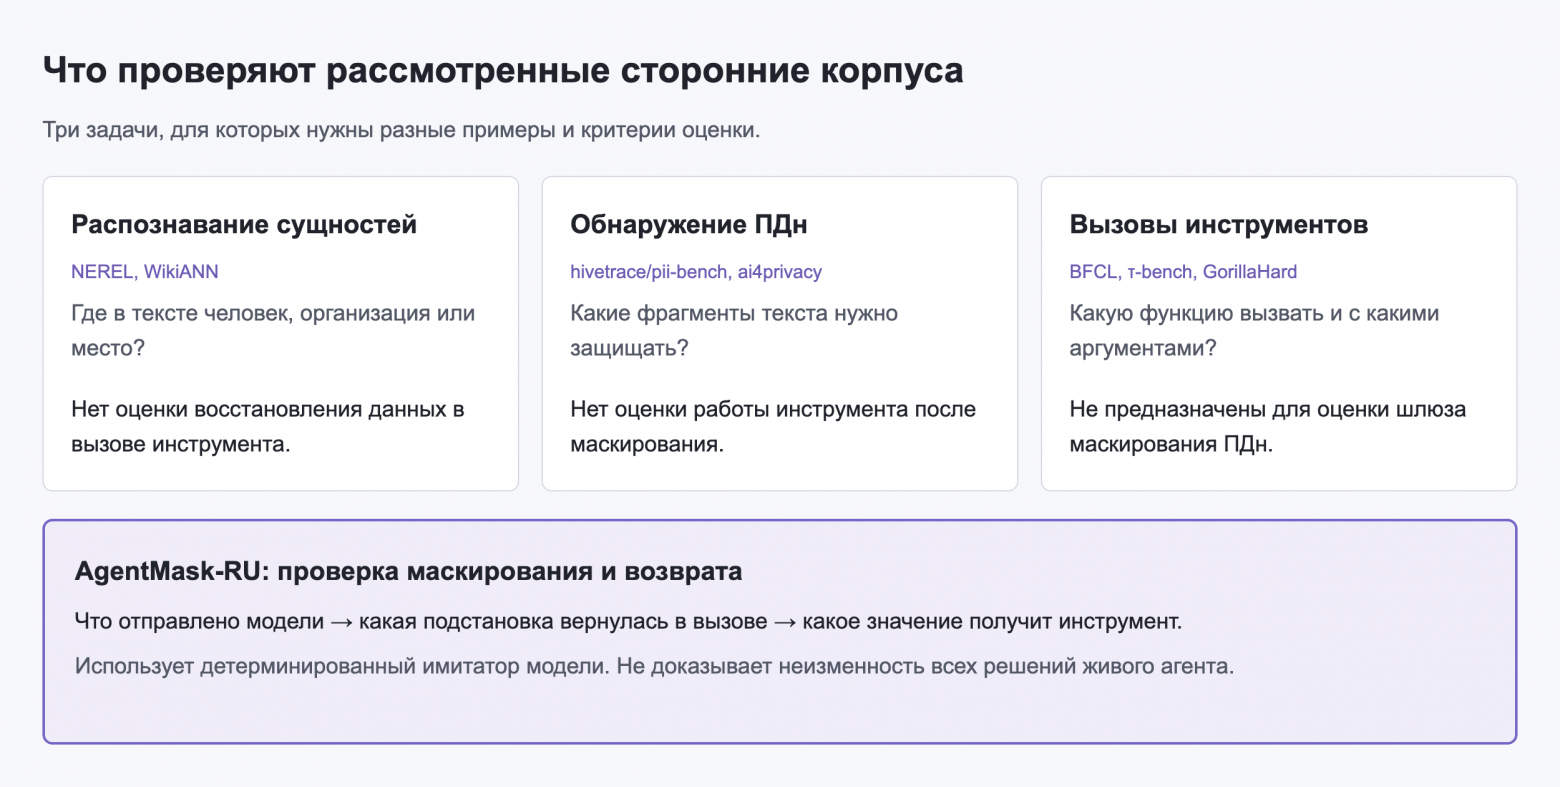1560x787 pixels.
Task: Click the card title "Обнаружение ПДн"
Action: (689, 225)
